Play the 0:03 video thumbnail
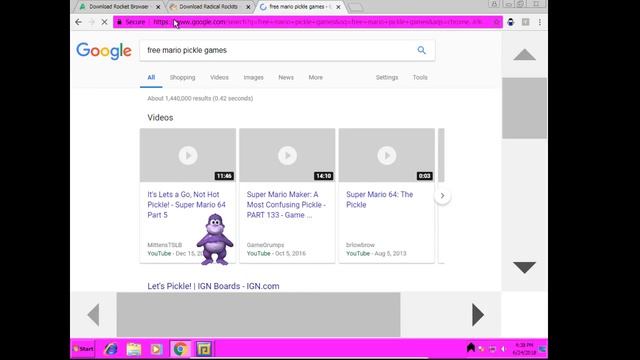 pyautogui.click(x=387, y=155)
